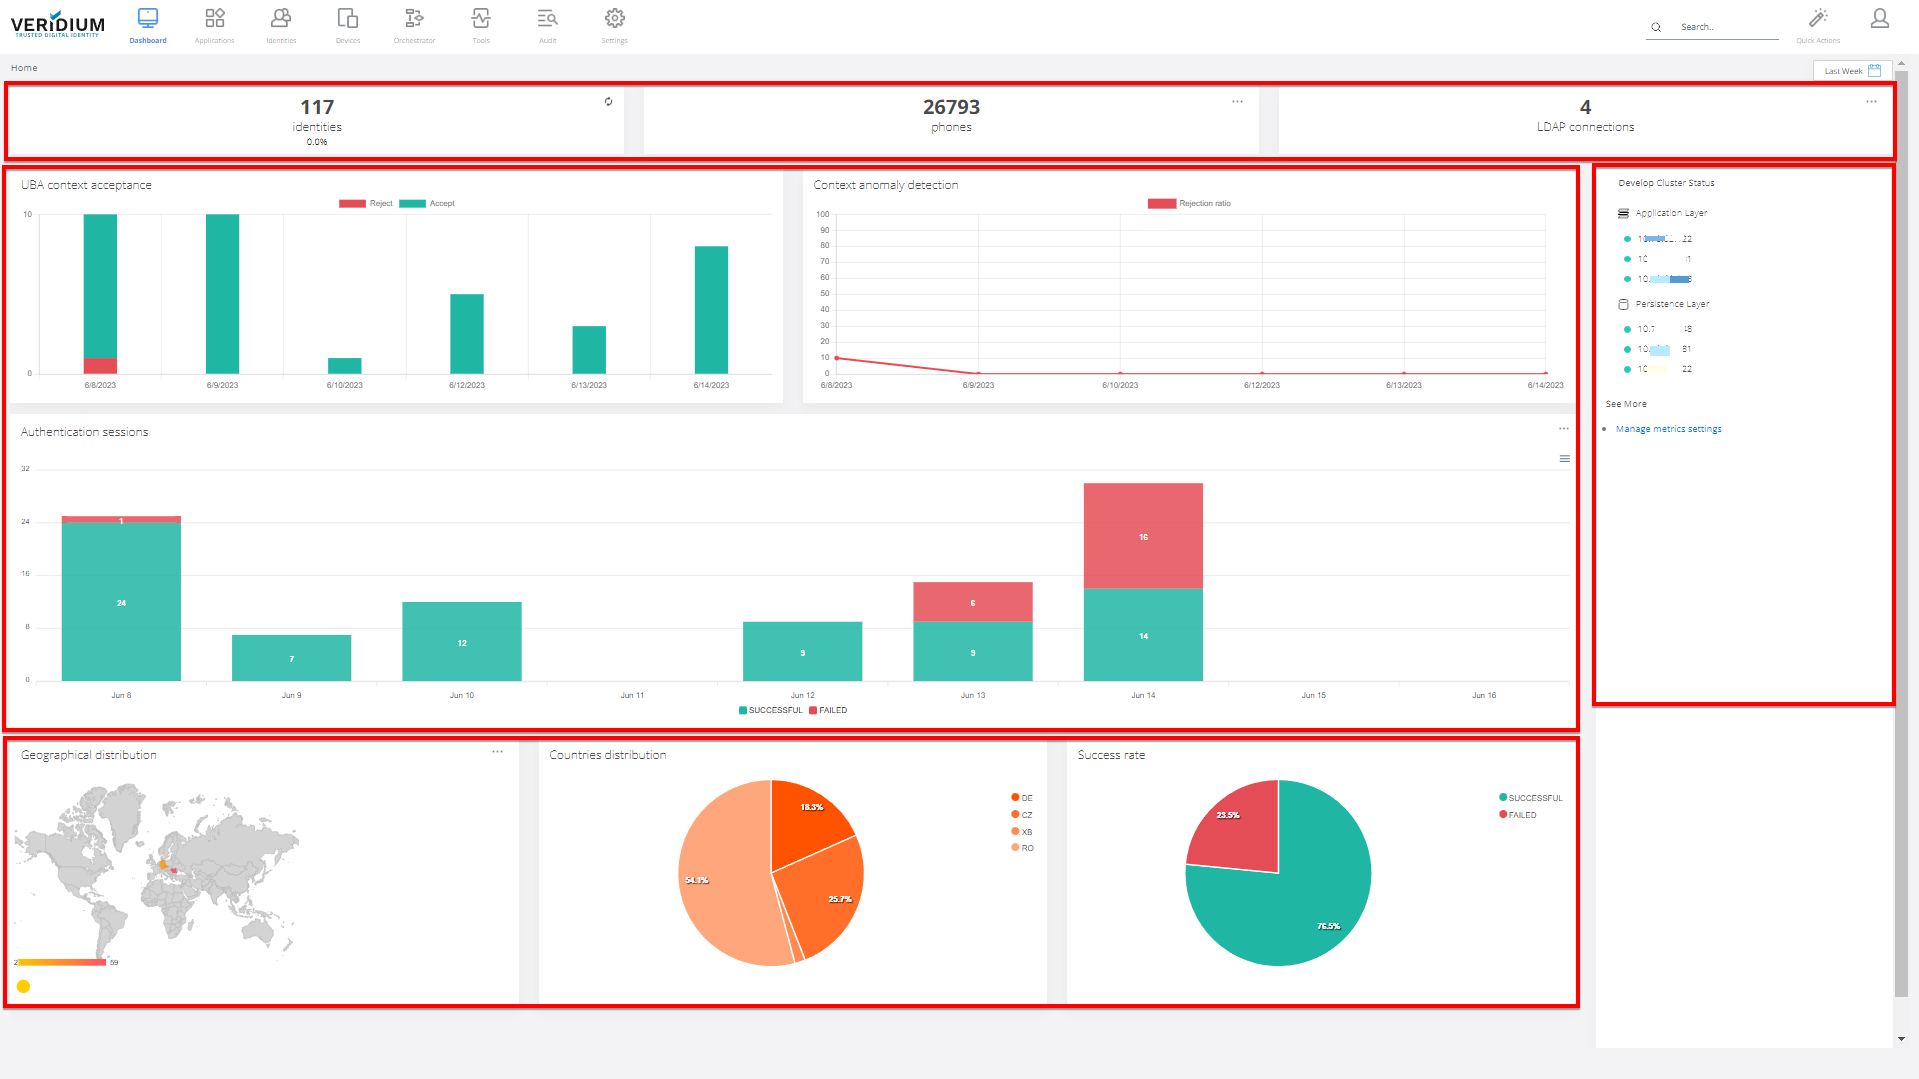Toggle FAILED series in Success rate legend
Screen dimensions: 1919x1079
[1517, 815]
